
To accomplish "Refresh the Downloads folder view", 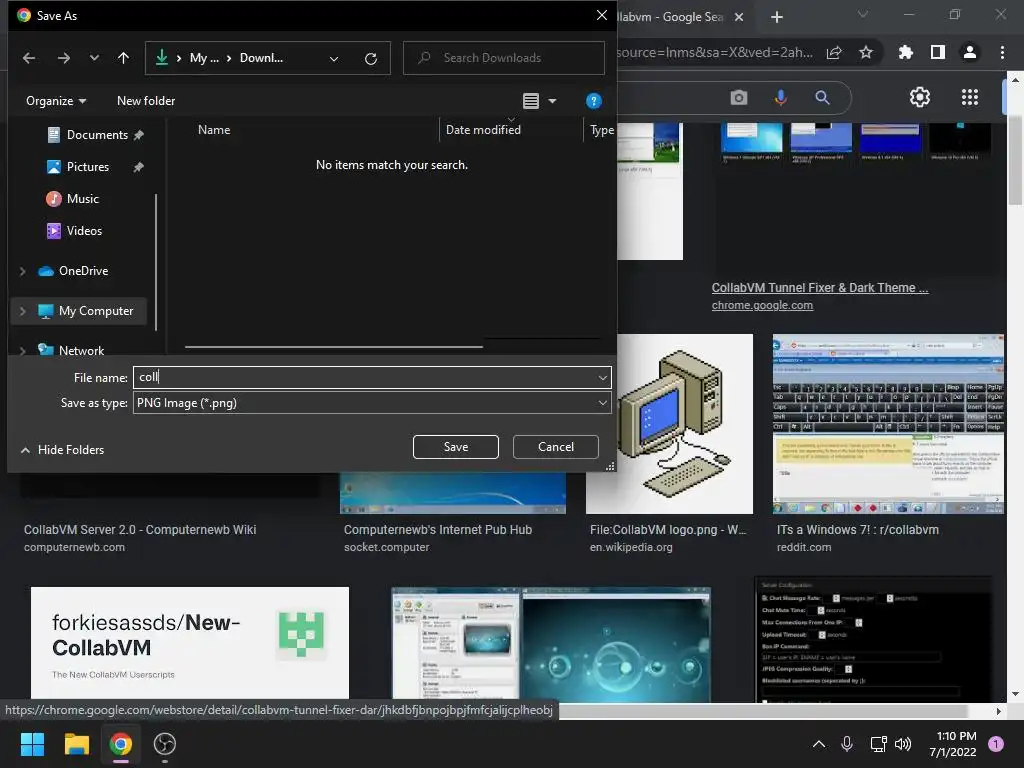I will click(x=371, y=59).
